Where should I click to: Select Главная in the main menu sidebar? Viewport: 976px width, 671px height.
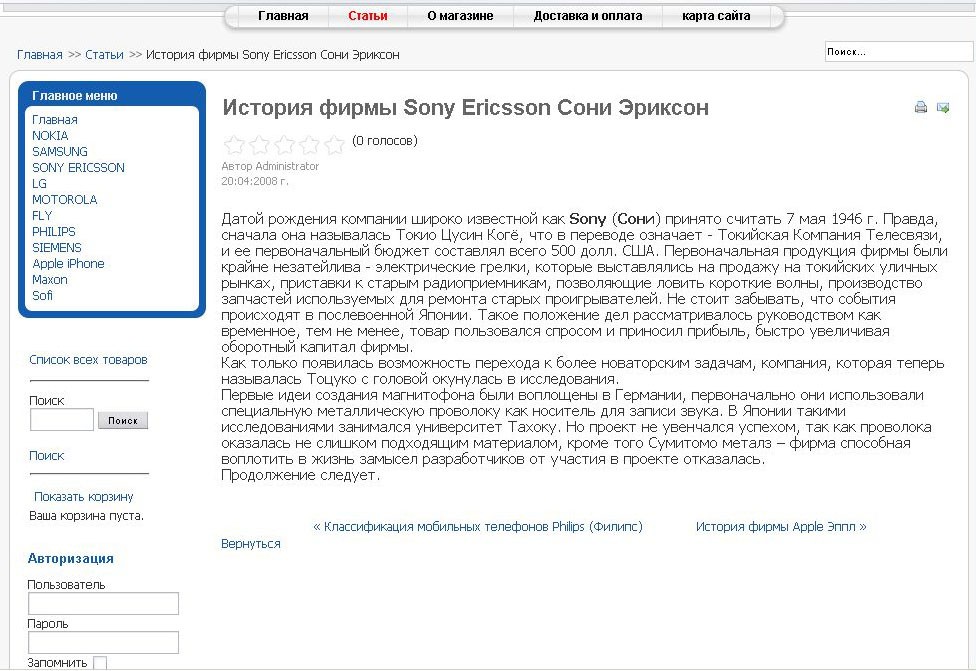55,120
